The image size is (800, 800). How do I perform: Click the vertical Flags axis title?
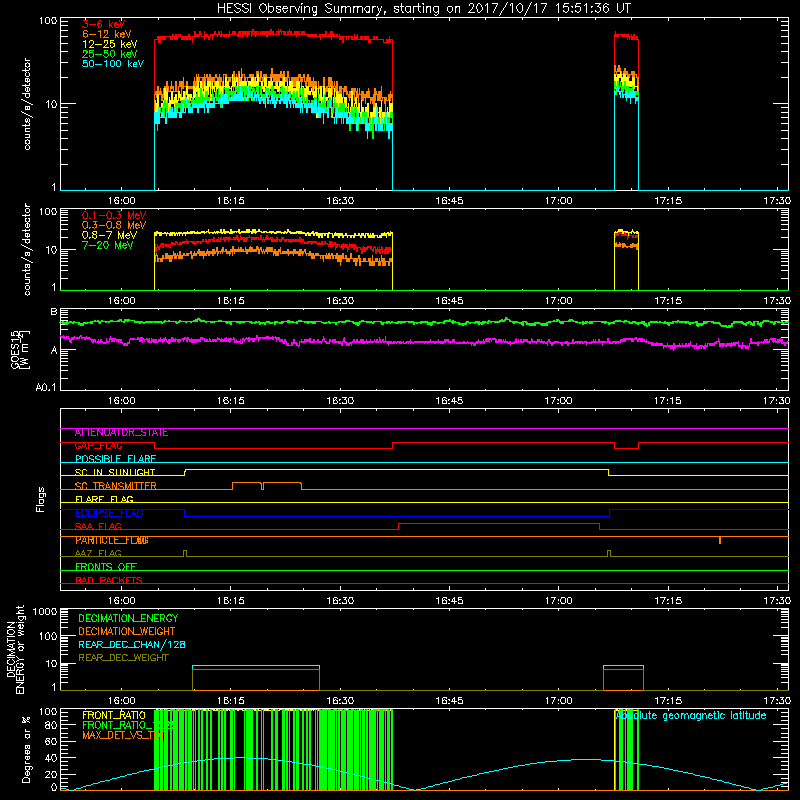tap(40, 499)
